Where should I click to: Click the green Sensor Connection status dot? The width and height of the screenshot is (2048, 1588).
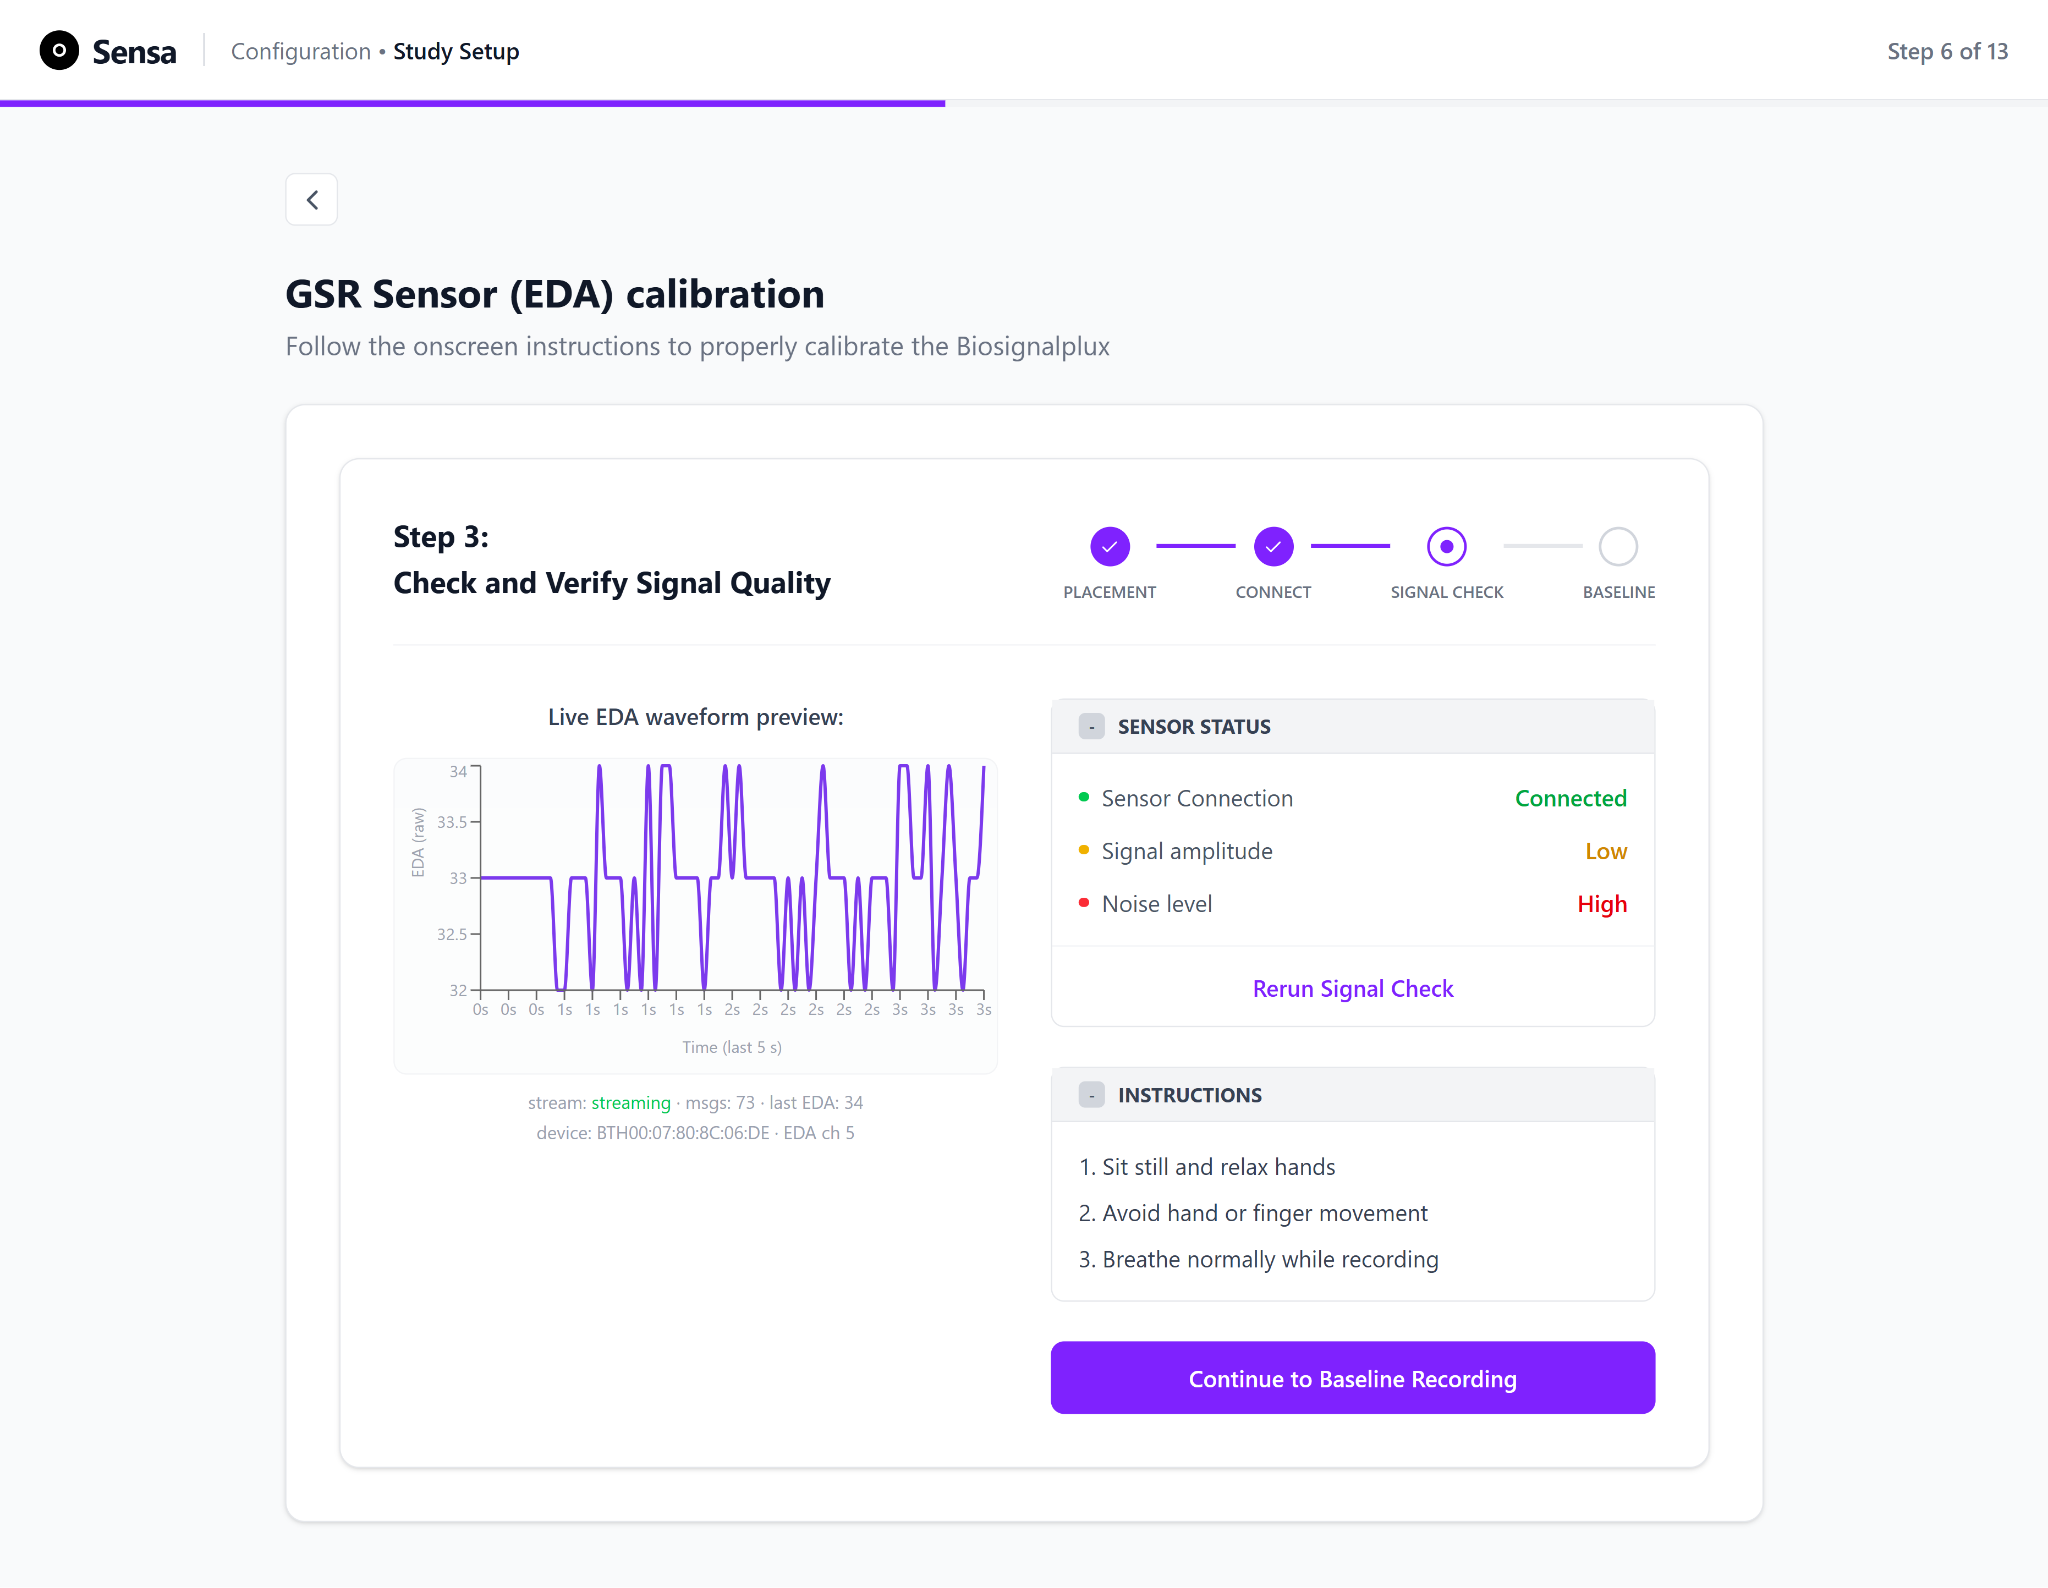[x=1084, y=797]
